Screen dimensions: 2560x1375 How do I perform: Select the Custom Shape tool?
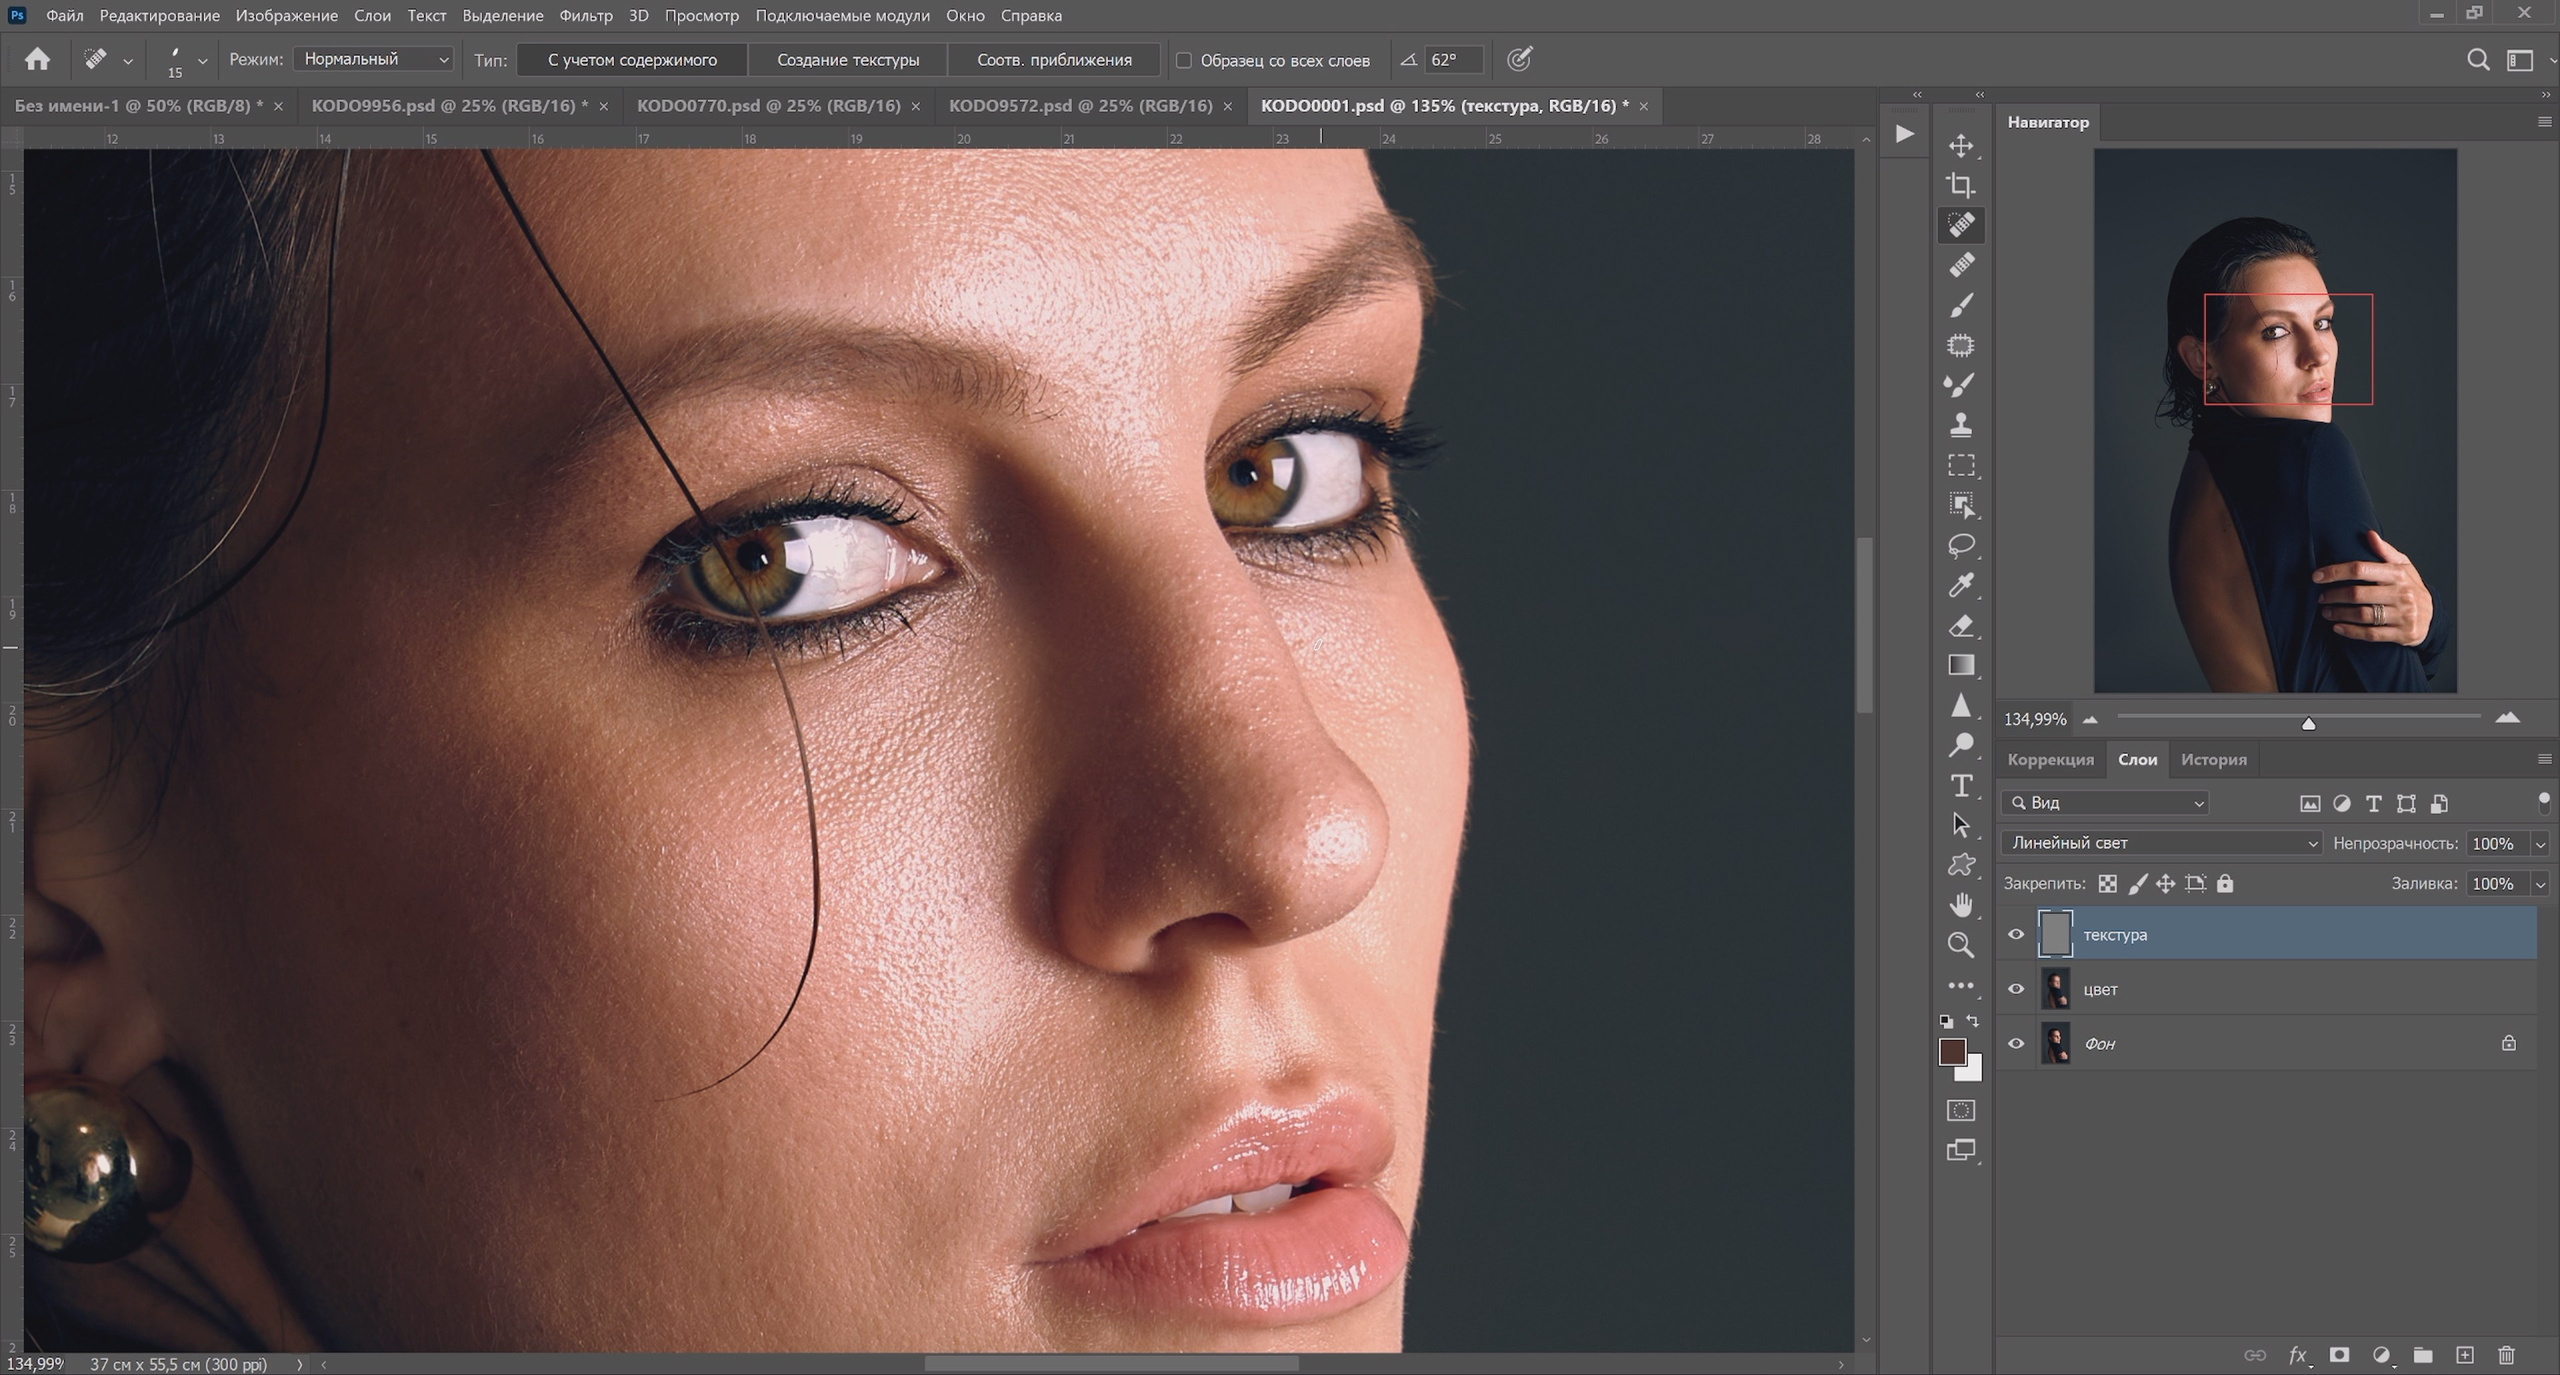click(1960, 865)
